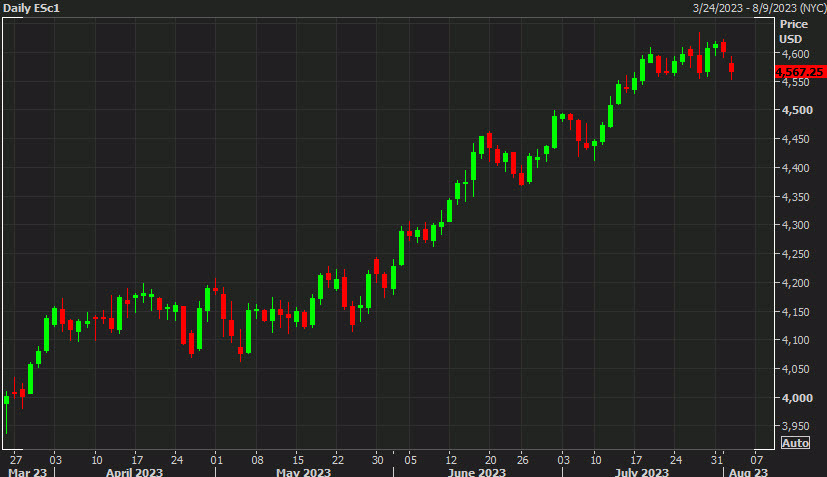Click the 22 date tick in May
The width and height of the screenshot is (827, 477).
point(338,460)
